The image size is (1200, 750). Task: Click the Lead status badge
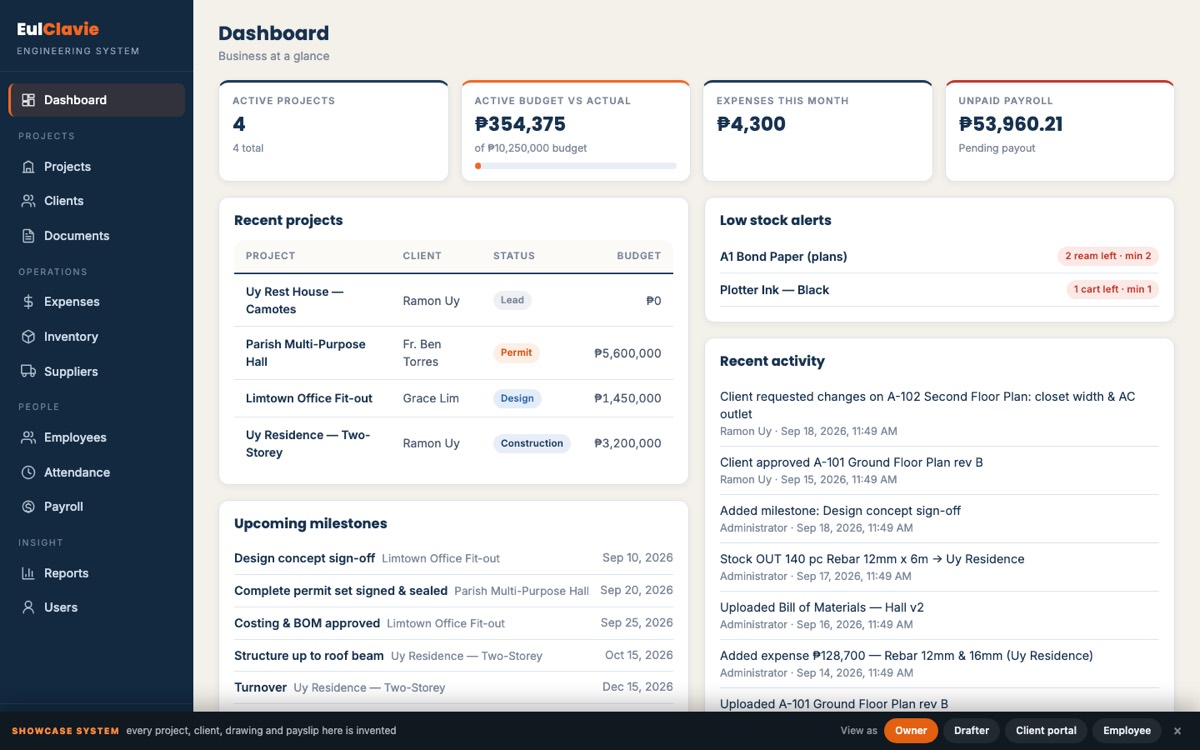coord(512,300)
